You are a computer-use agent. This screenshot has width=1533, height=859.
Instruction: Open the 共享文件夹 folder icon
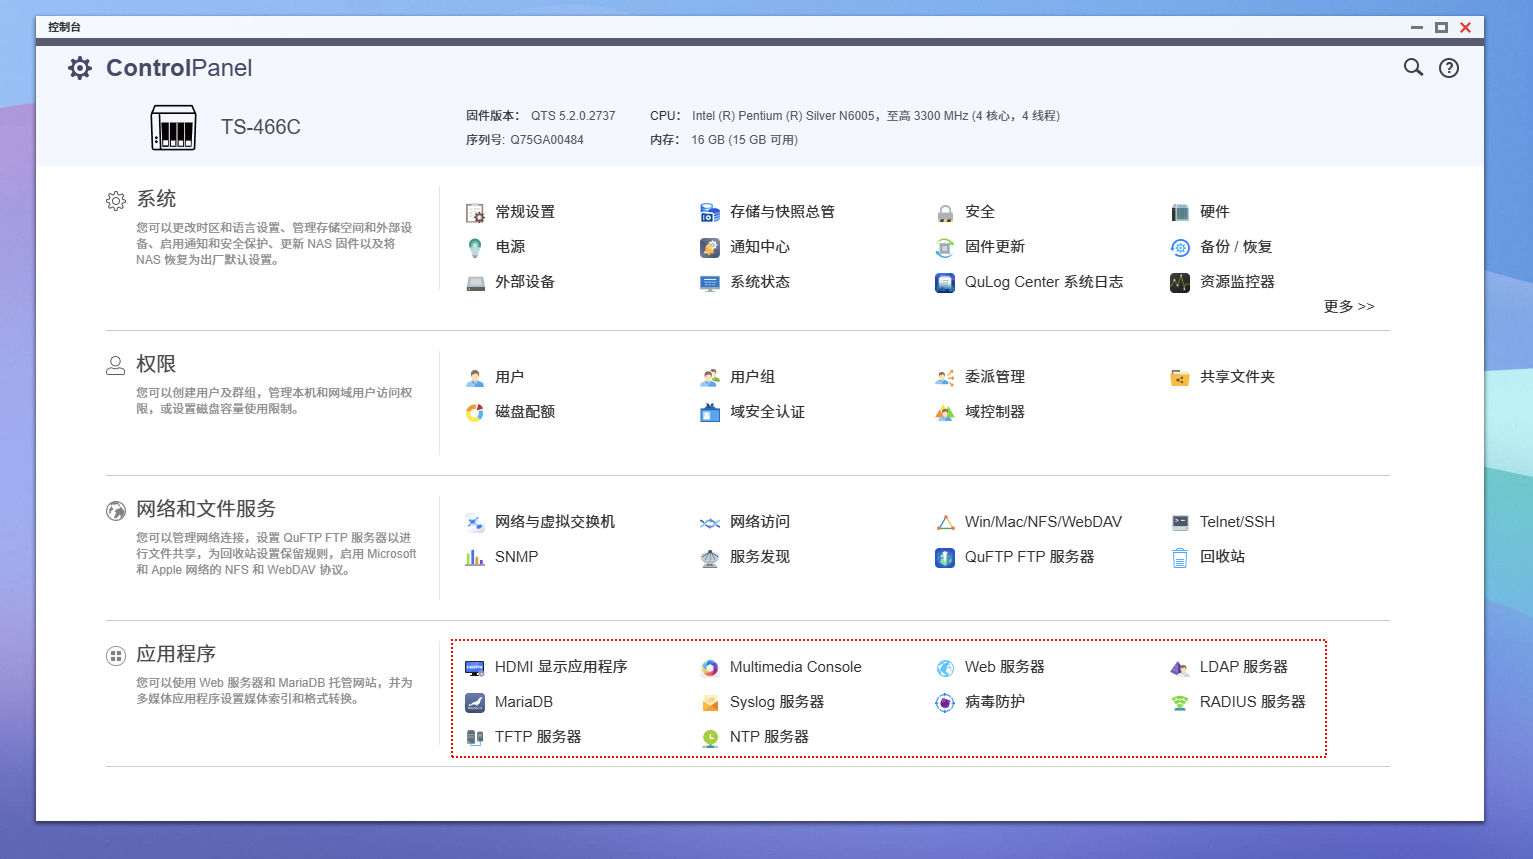pos(1180,377)
